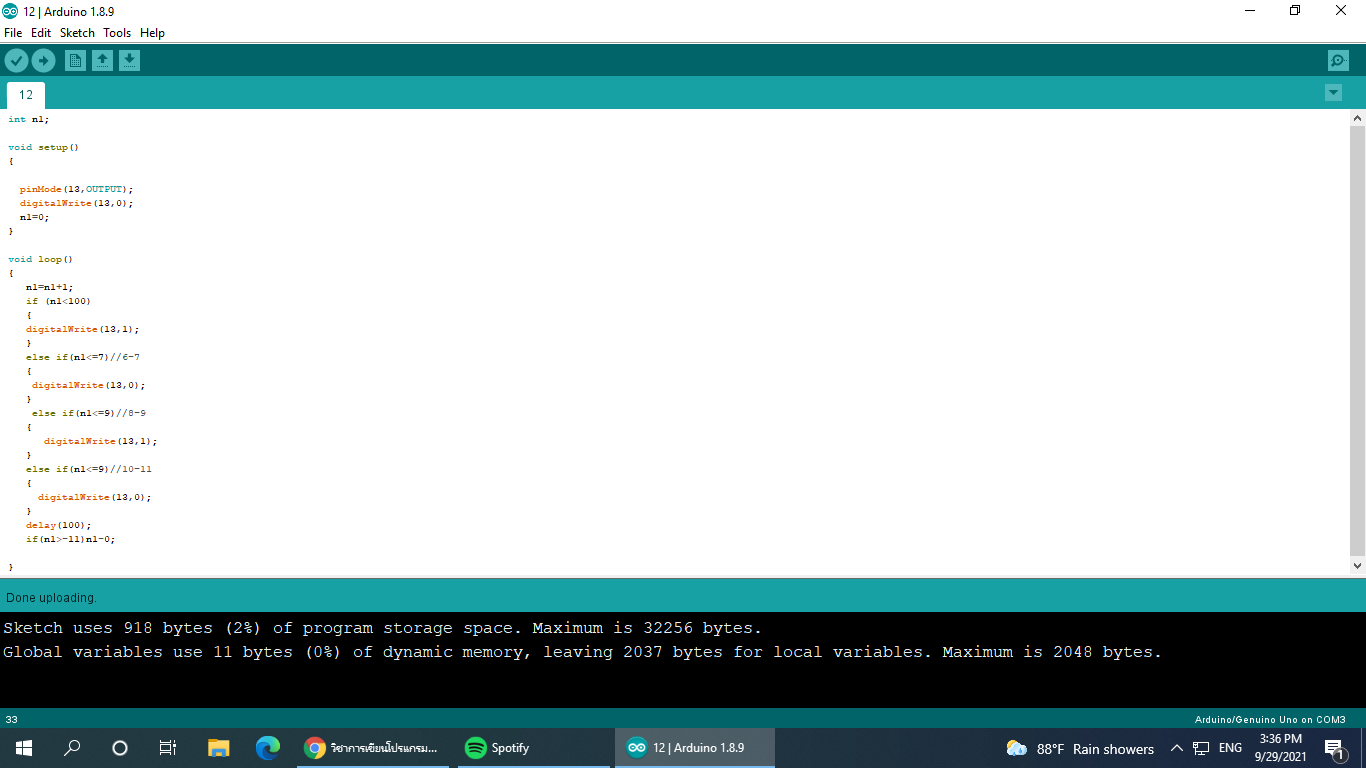Click the Windows Start button
Viewport: 1366px width, 768px height.
[24, 748]
